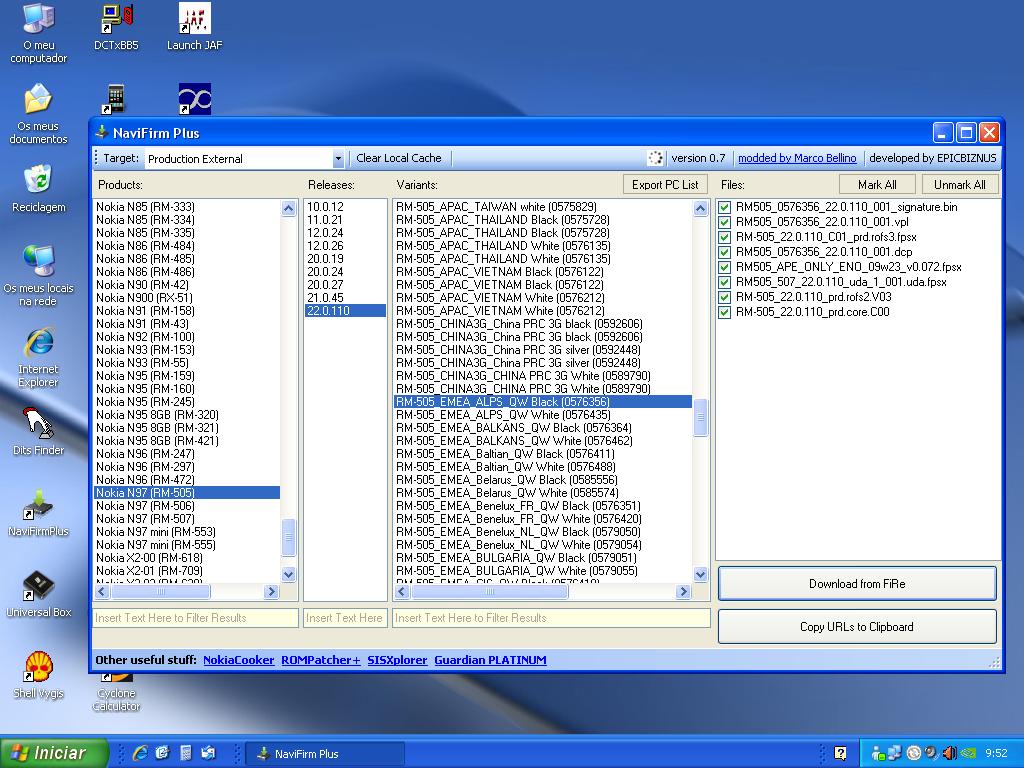Click the Variants list vertical scrollbar thumb
The width and height of the screenshot is (1024, 768).
[x=700, y=418]
